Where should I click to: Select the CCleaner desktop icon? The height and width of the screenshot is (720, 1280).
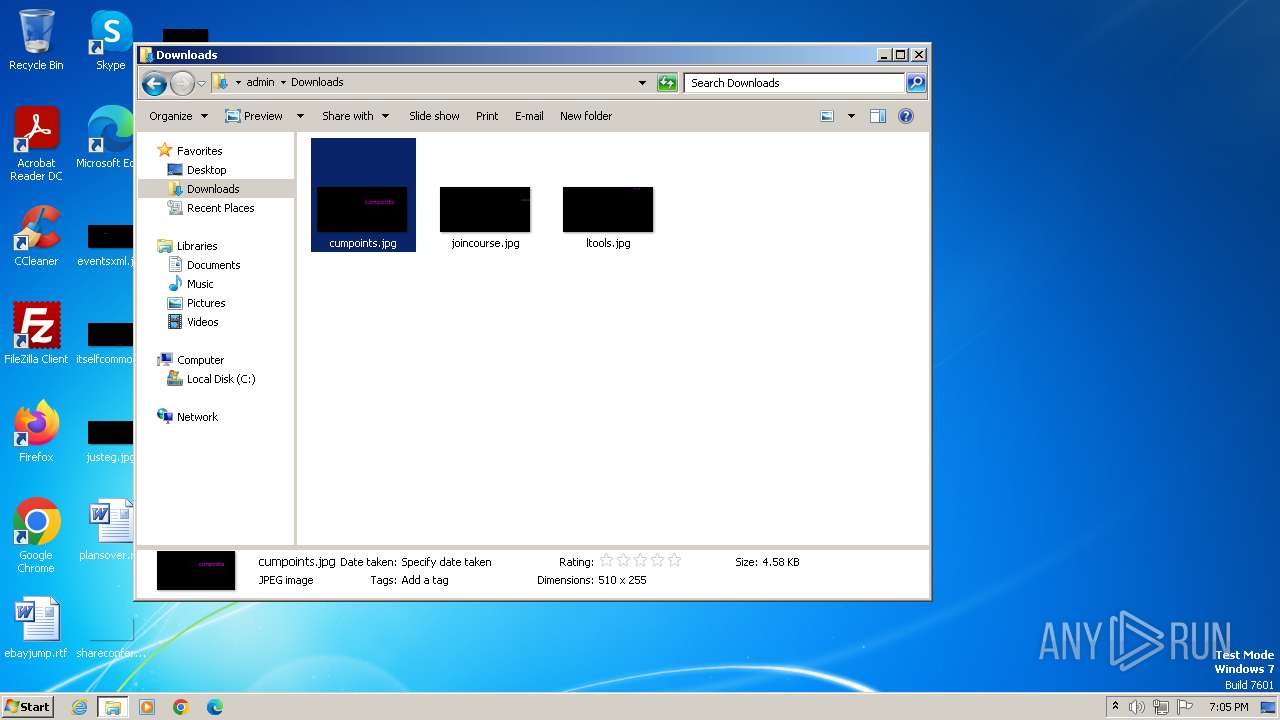(36, 236)
